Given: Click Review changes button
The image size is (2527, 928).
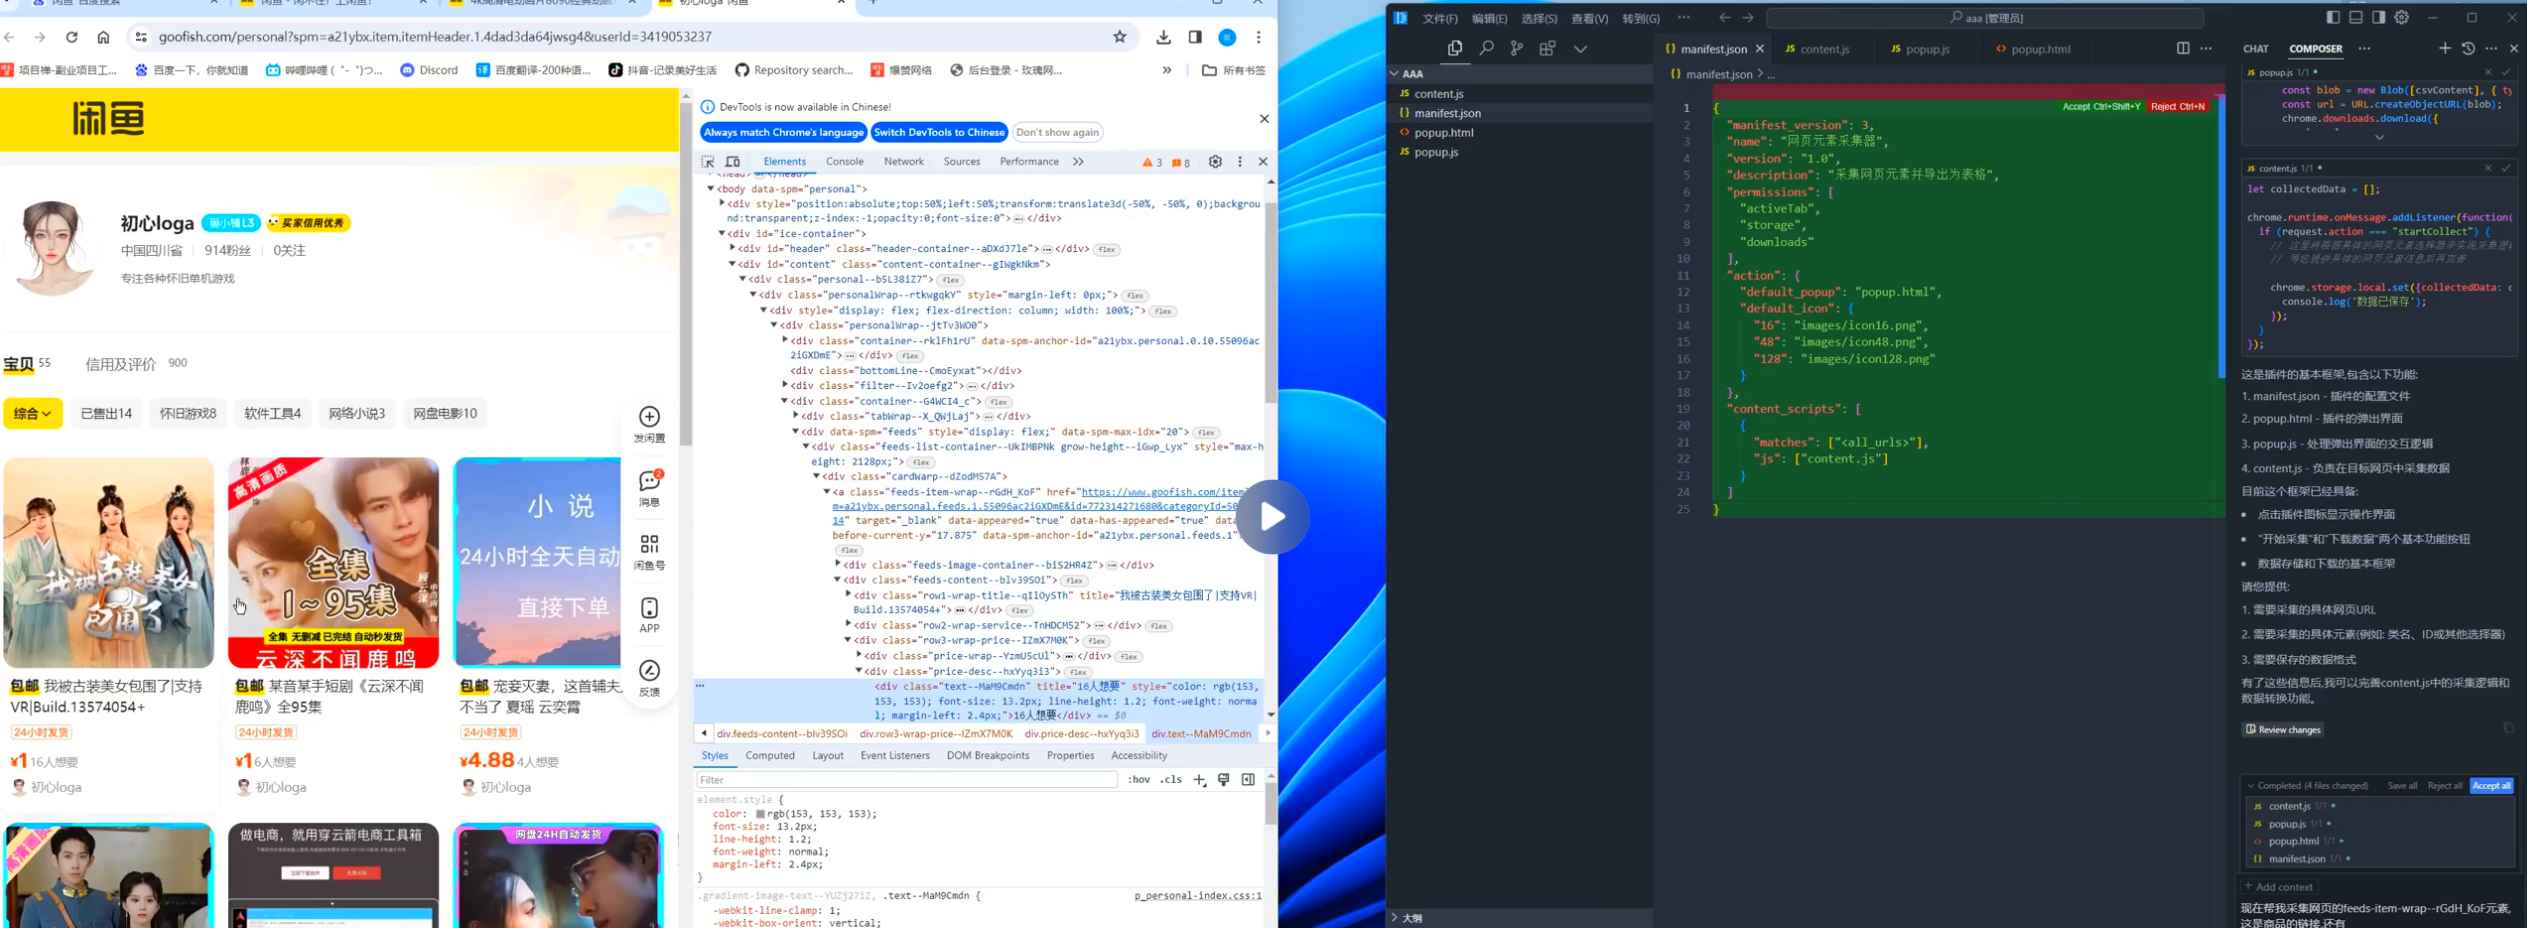Looking at the screenshot, I should point(2282,729).
